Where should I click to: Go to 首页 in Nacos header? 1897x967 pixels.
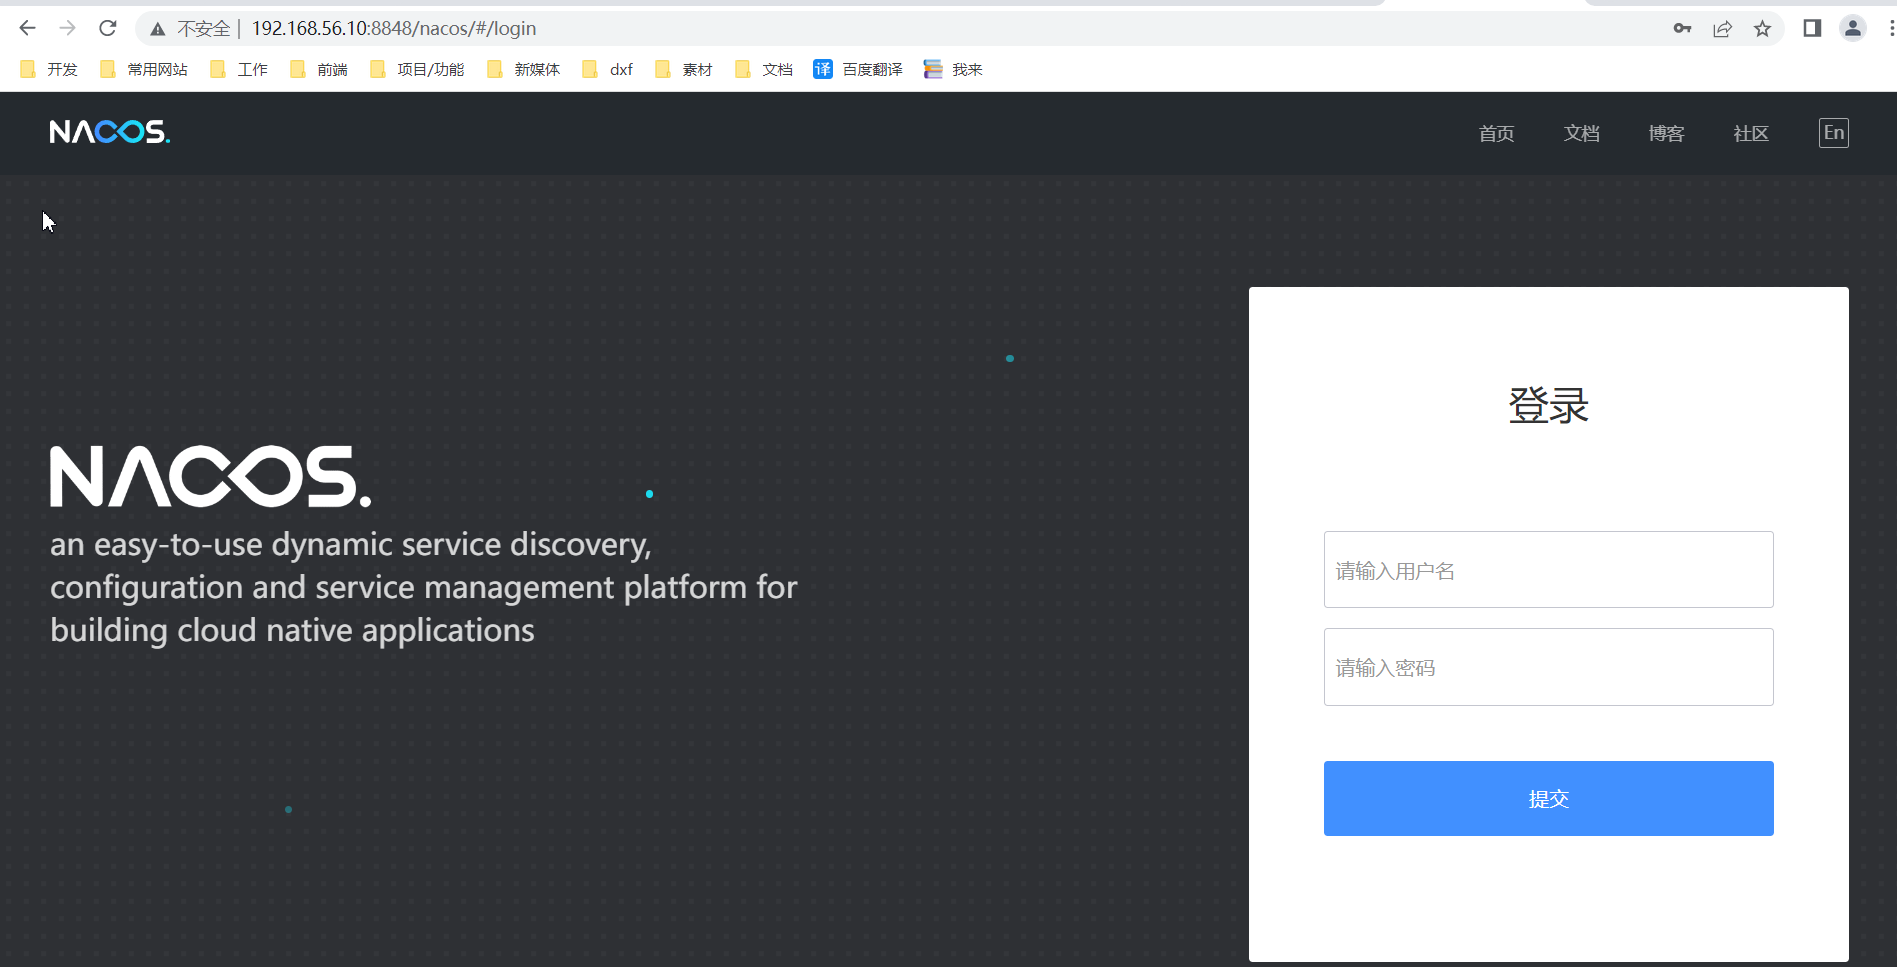click(1496, 133)
